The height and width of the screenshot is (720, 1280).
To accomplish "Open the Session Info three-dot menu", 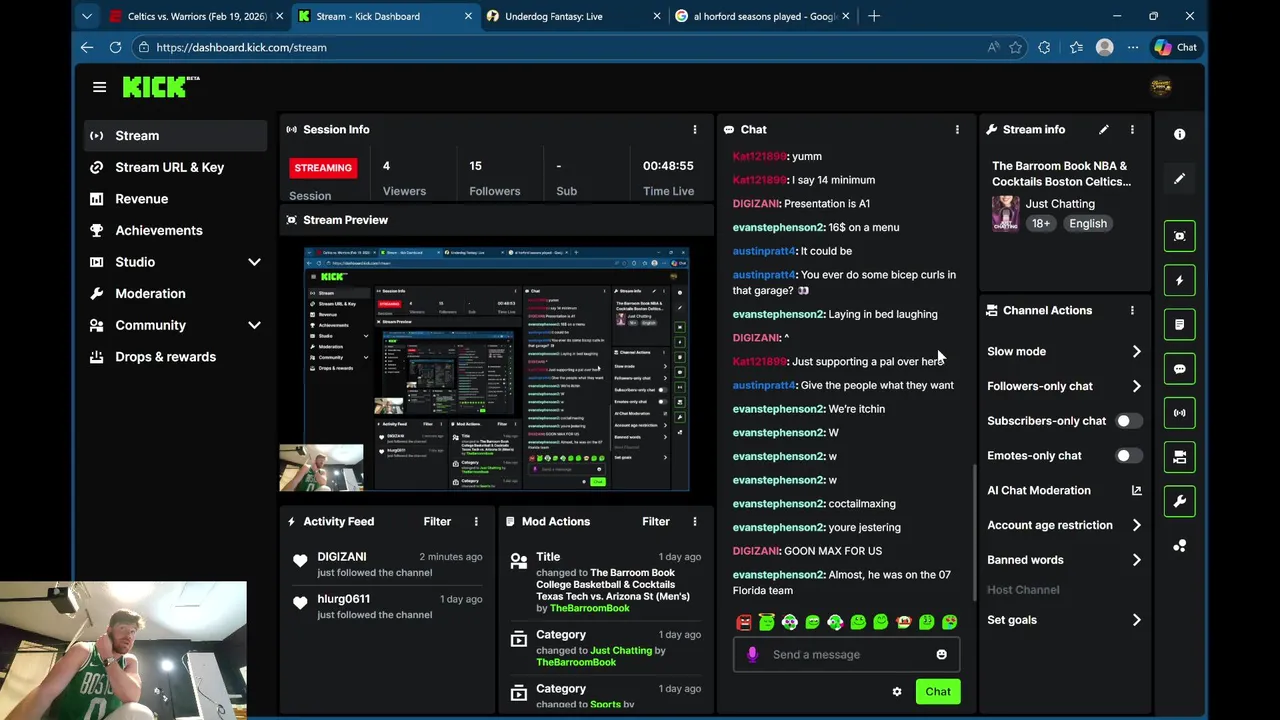I will coord(695,130).
